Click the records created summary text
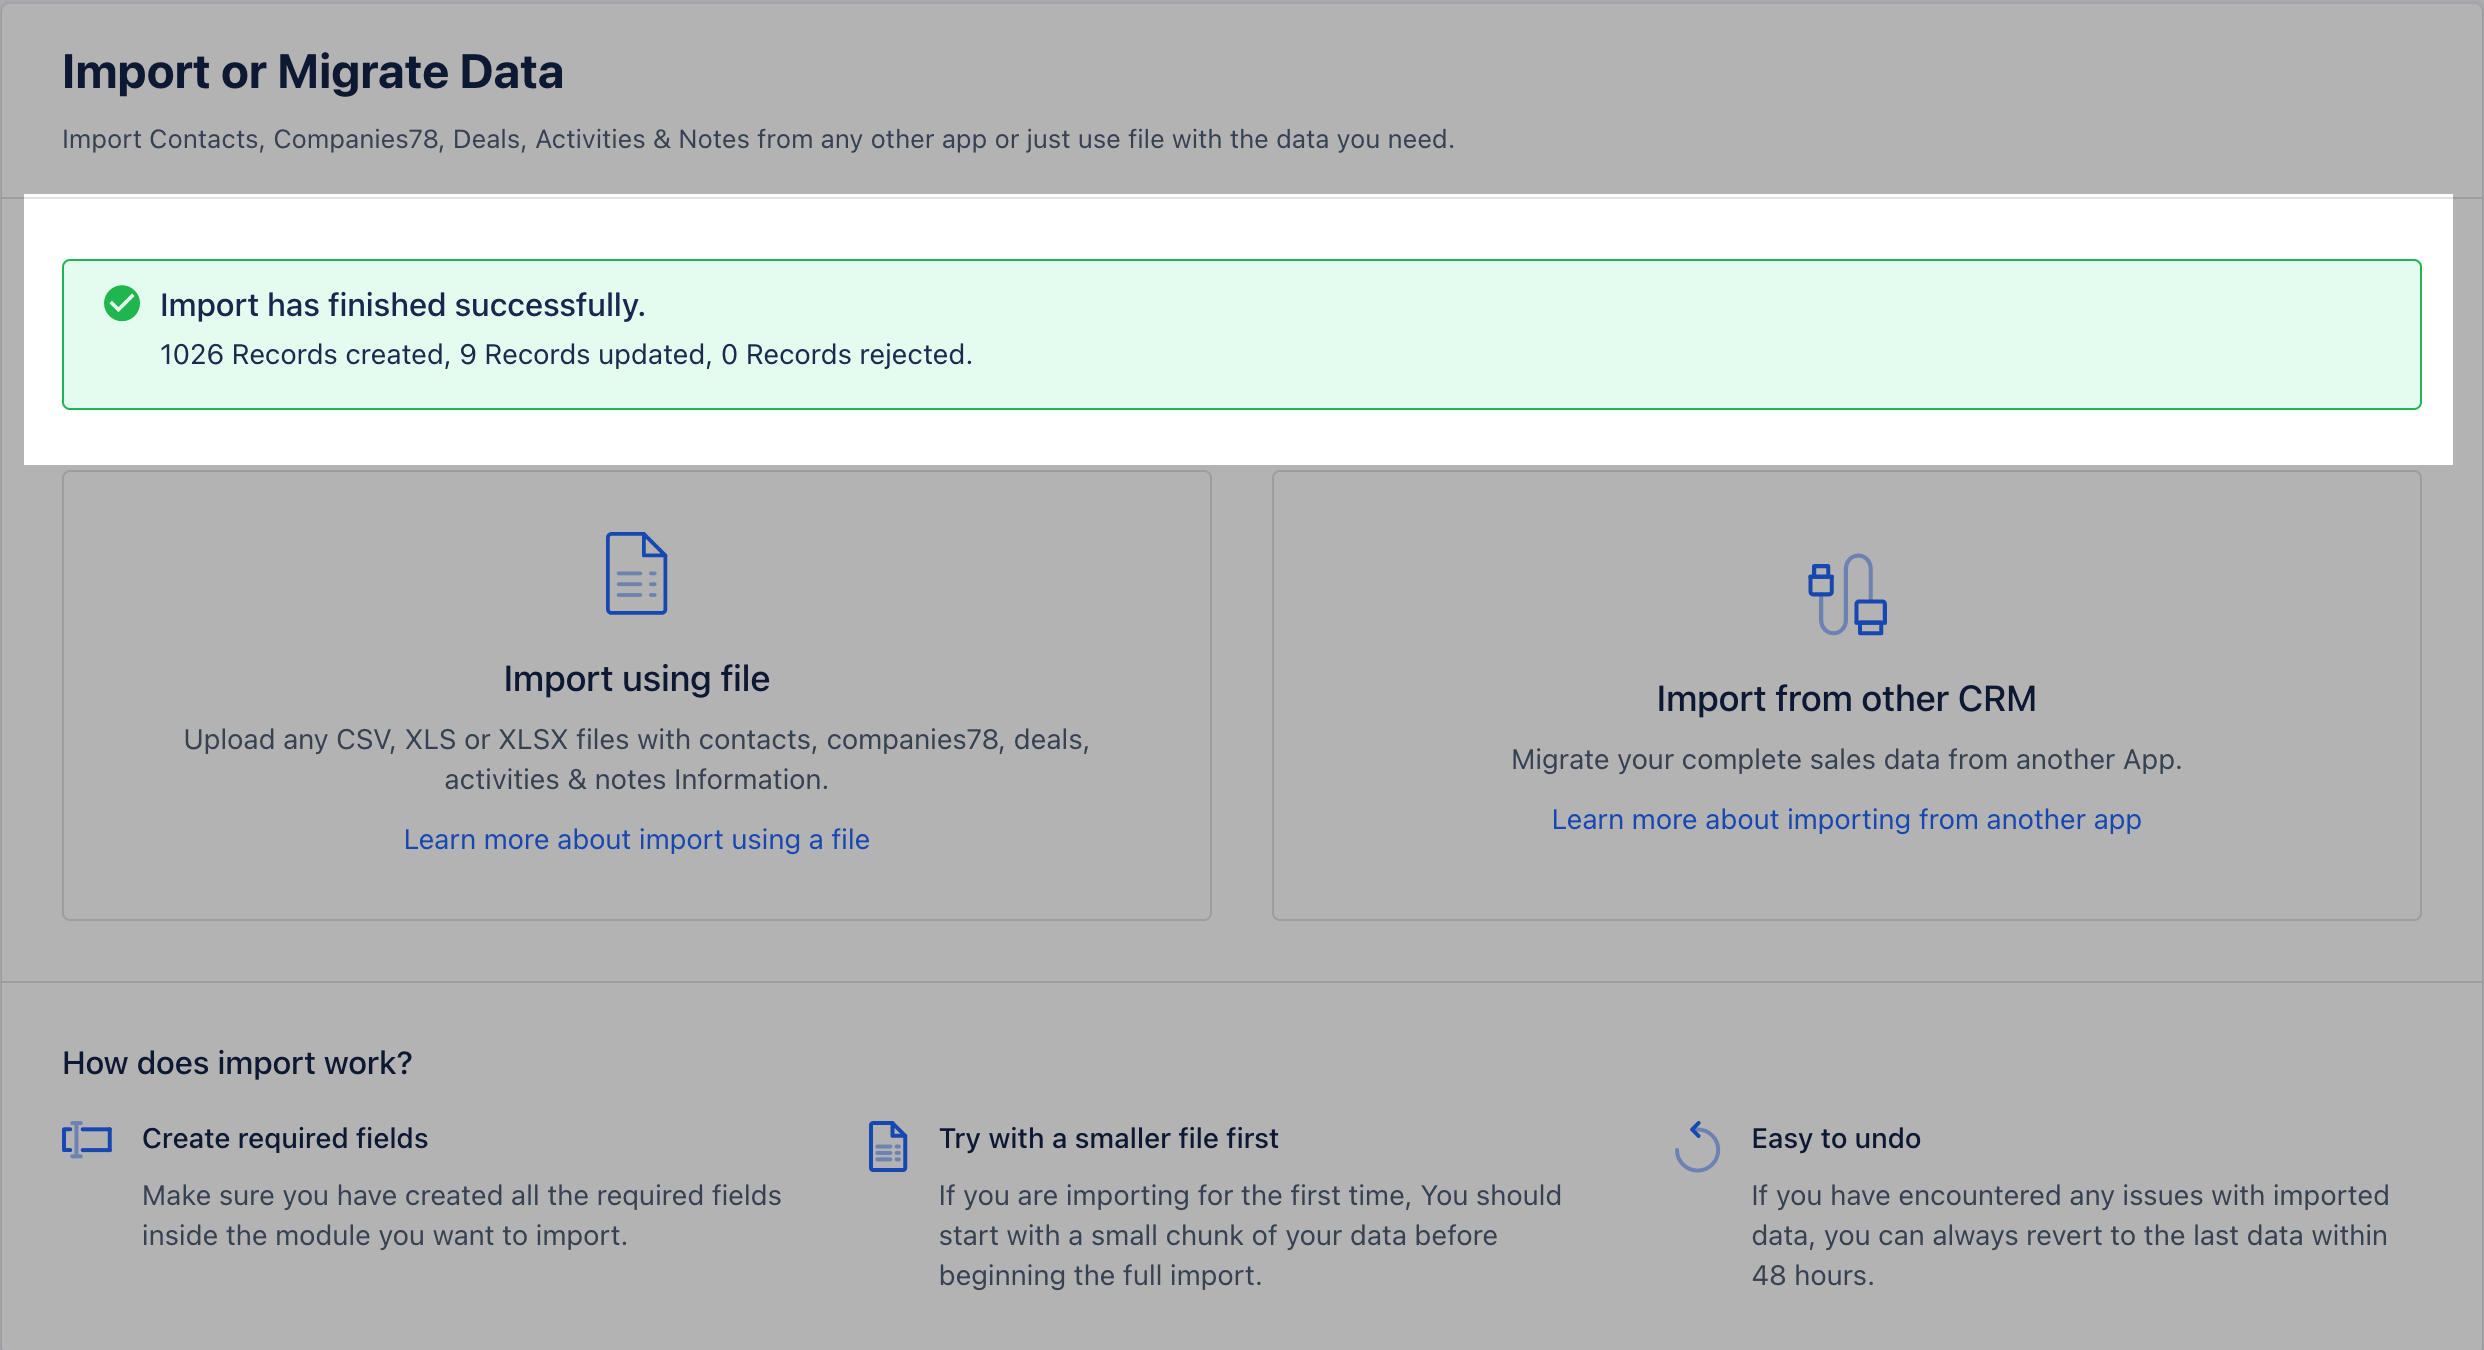Screen dimensions: 2484x1350 [565, 355]
